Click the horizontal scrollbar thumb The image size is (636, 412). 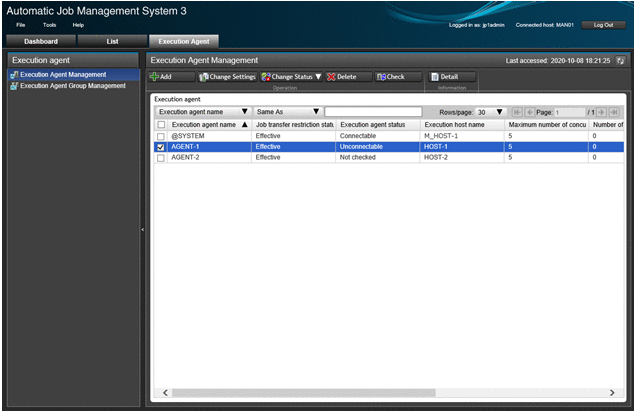pos(303,393)
